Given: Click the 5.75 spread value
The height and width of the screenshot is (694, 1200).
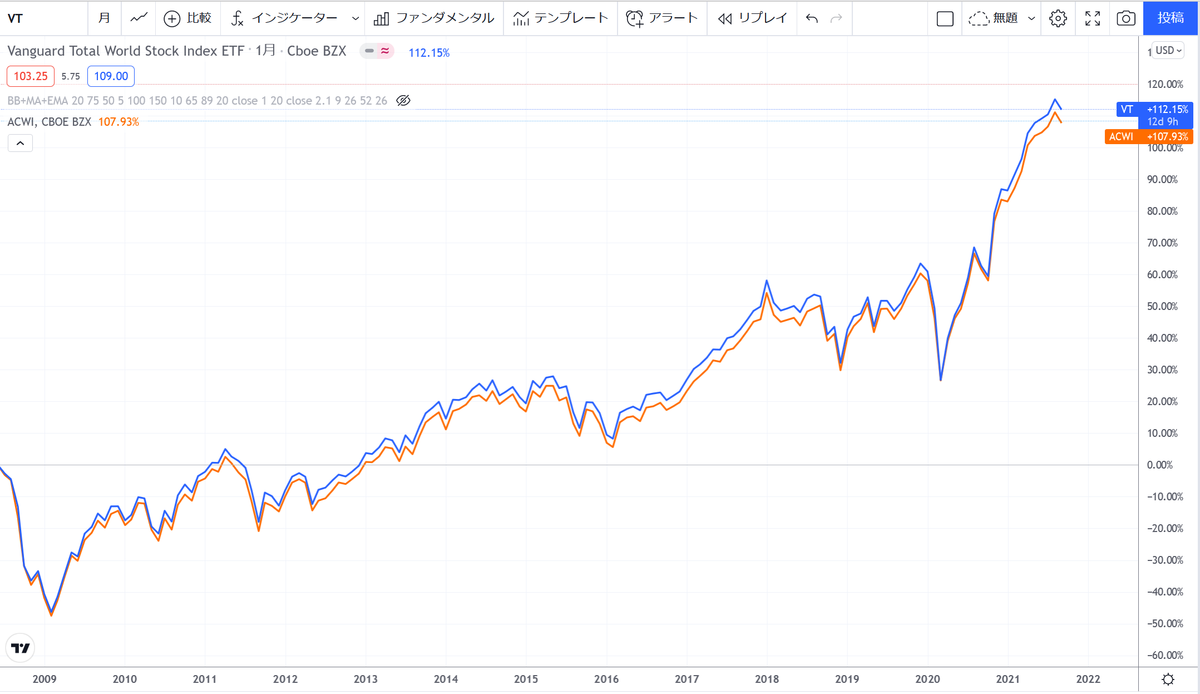Looking at the screenshot, I should pyautogui.click(x=70, y=75).
